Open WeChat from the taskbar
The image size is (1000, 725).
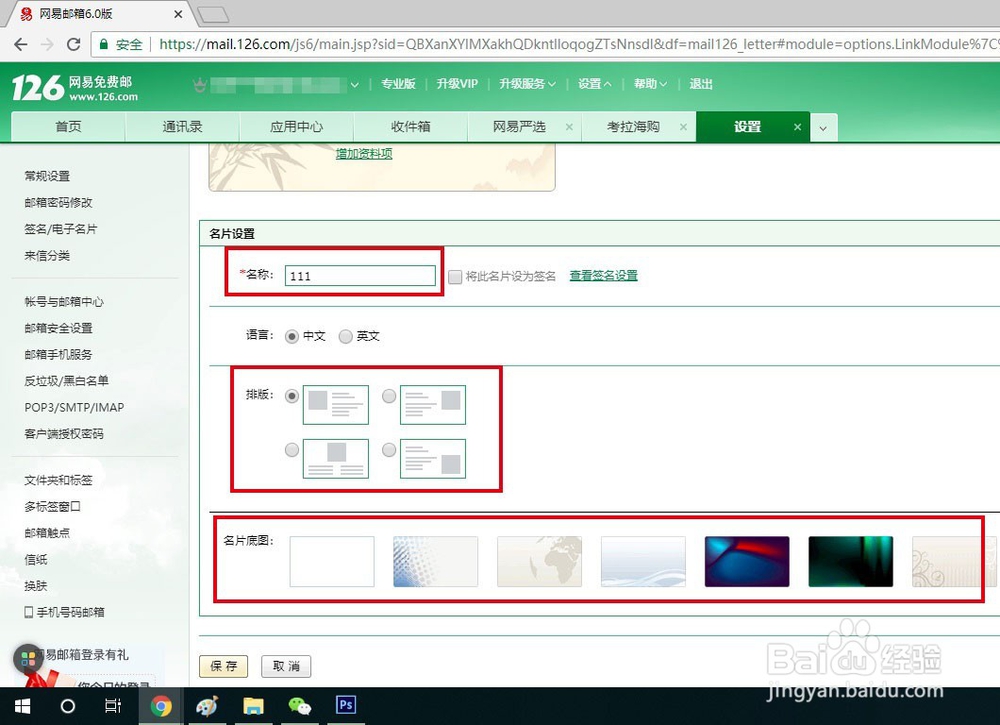coord(299,706)
